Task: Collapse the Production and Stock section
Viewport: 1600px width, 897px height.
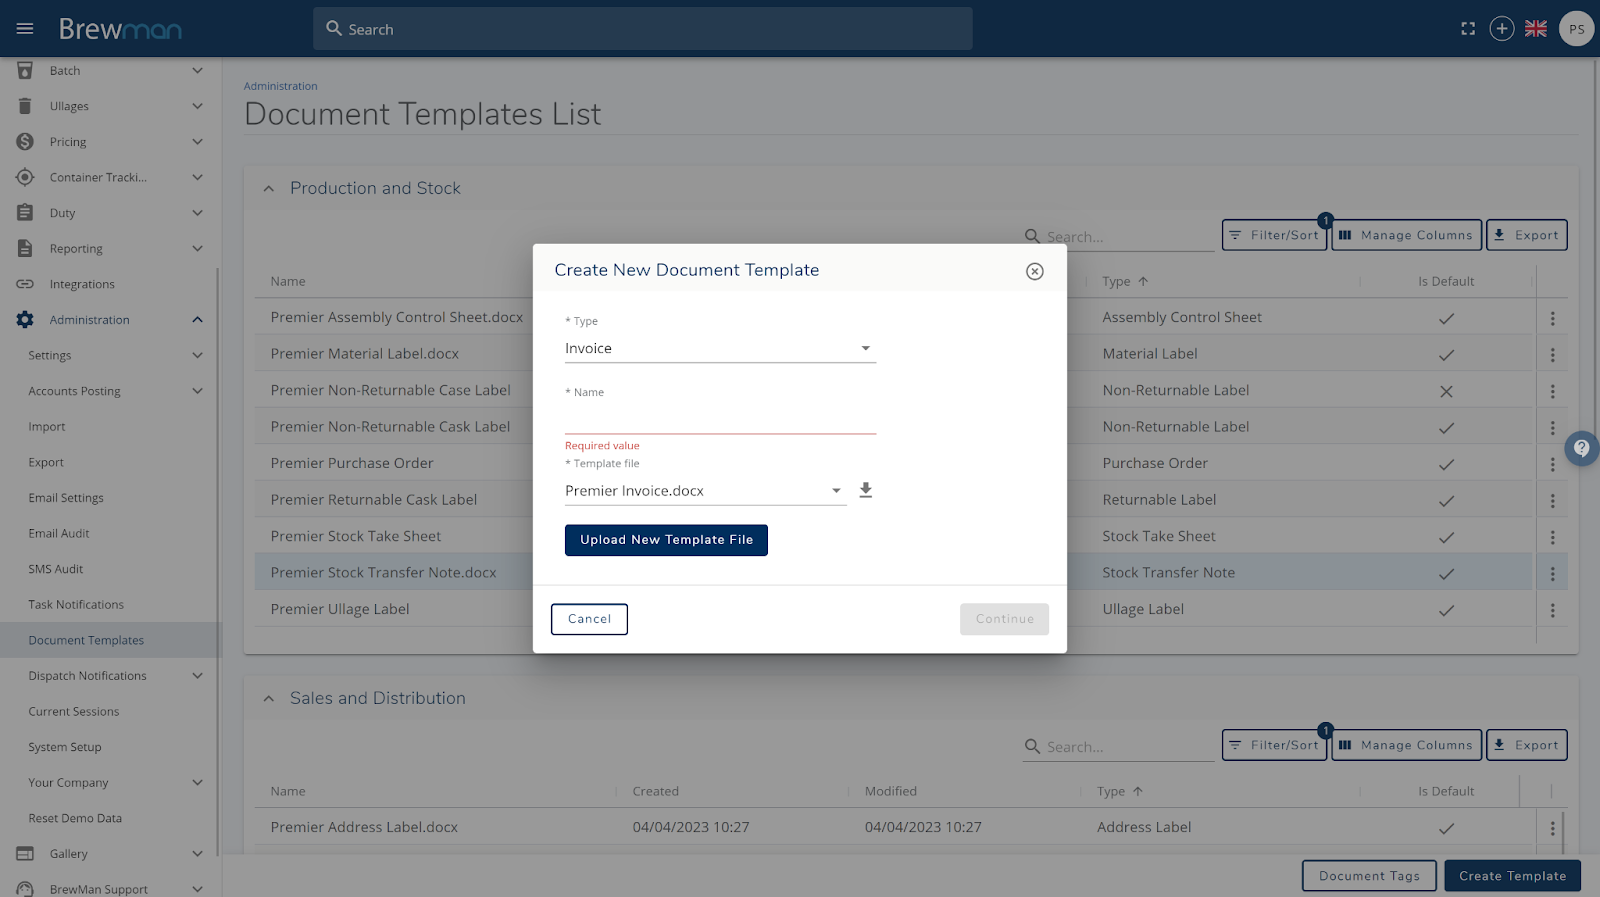Action: 268,188
